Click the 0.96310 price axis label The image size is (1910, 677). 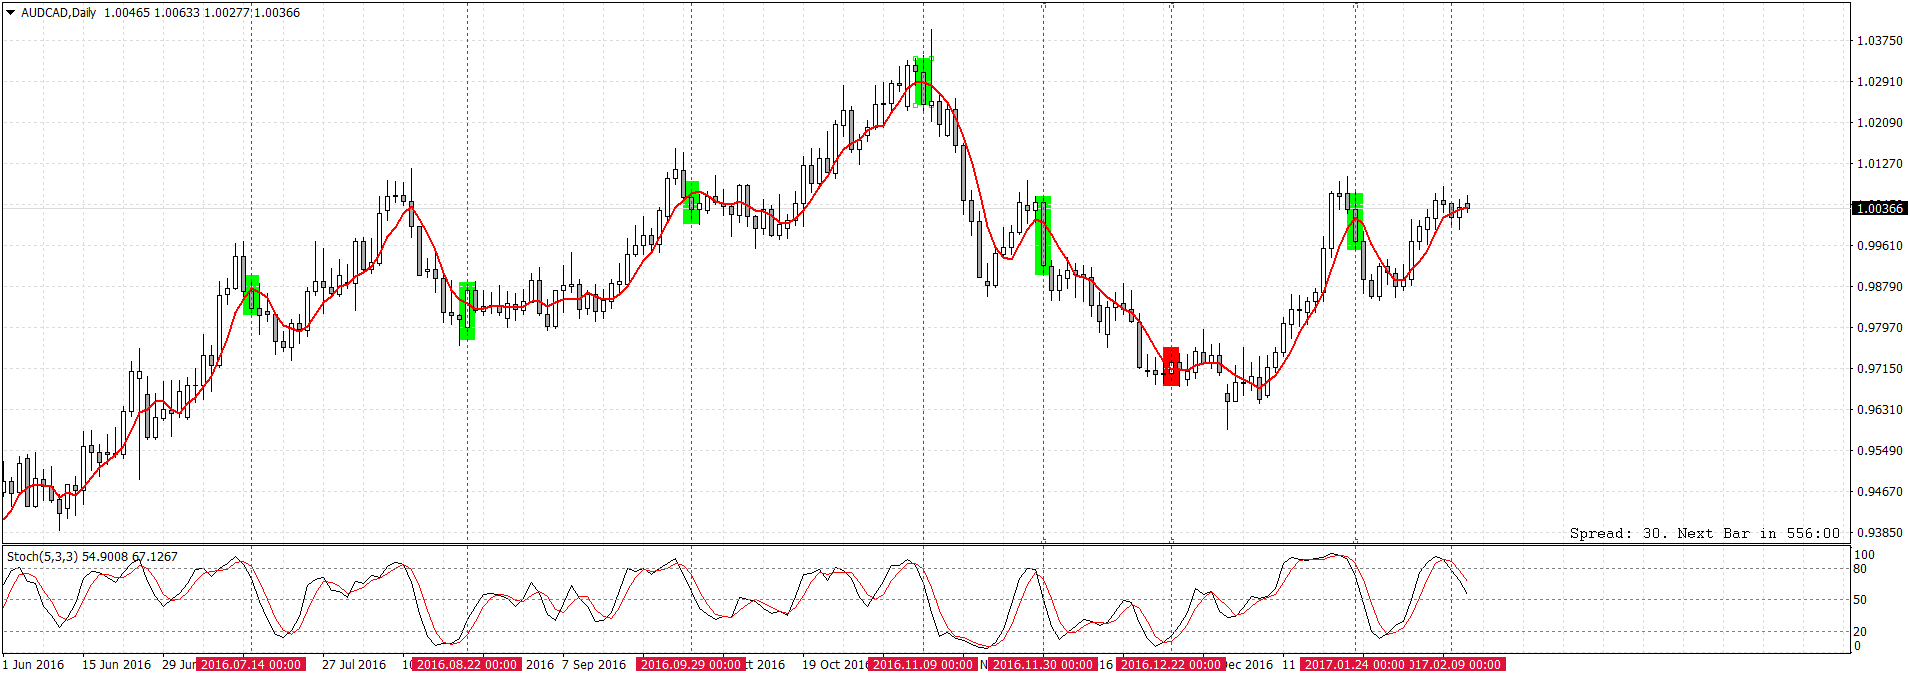[x=1880, y=410]
